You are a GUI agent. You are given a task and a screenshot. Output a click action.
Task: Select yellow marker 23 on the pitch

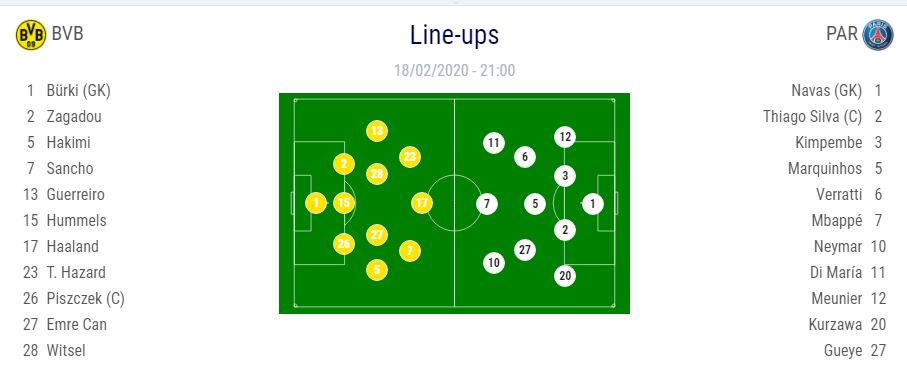(x=410, y=157)
